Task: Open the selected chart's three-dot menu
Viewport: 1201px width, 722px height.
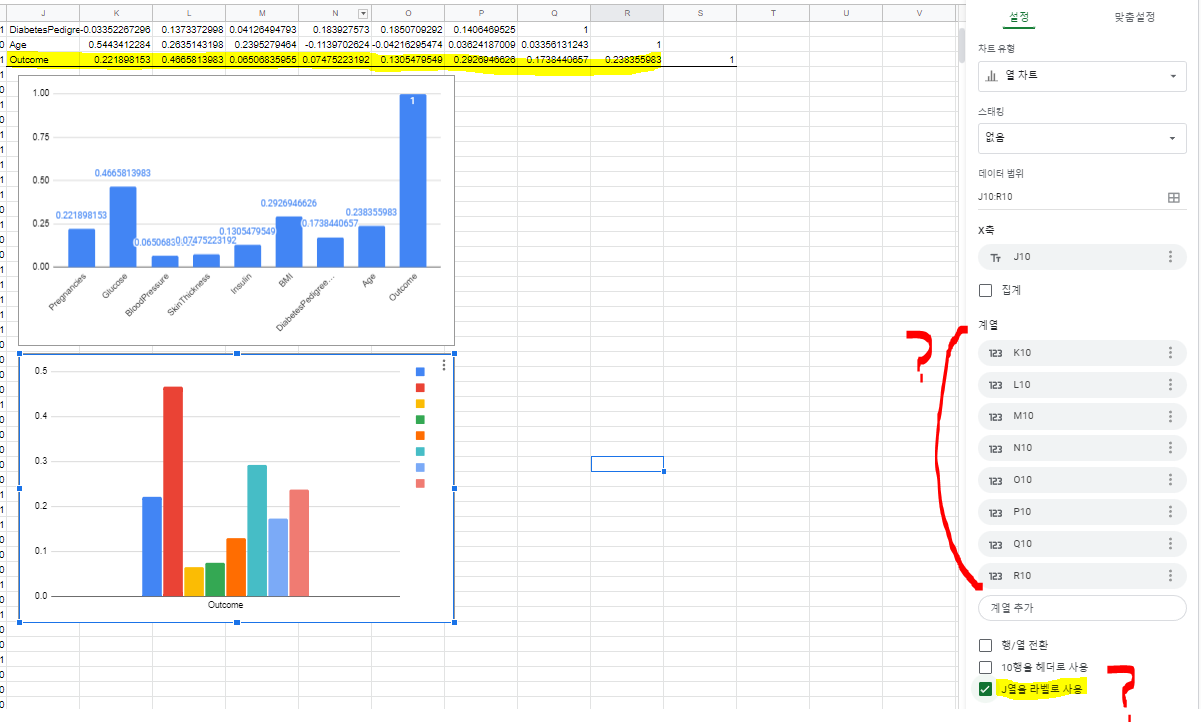Action: pyautogui.click(x=444, y=366)
